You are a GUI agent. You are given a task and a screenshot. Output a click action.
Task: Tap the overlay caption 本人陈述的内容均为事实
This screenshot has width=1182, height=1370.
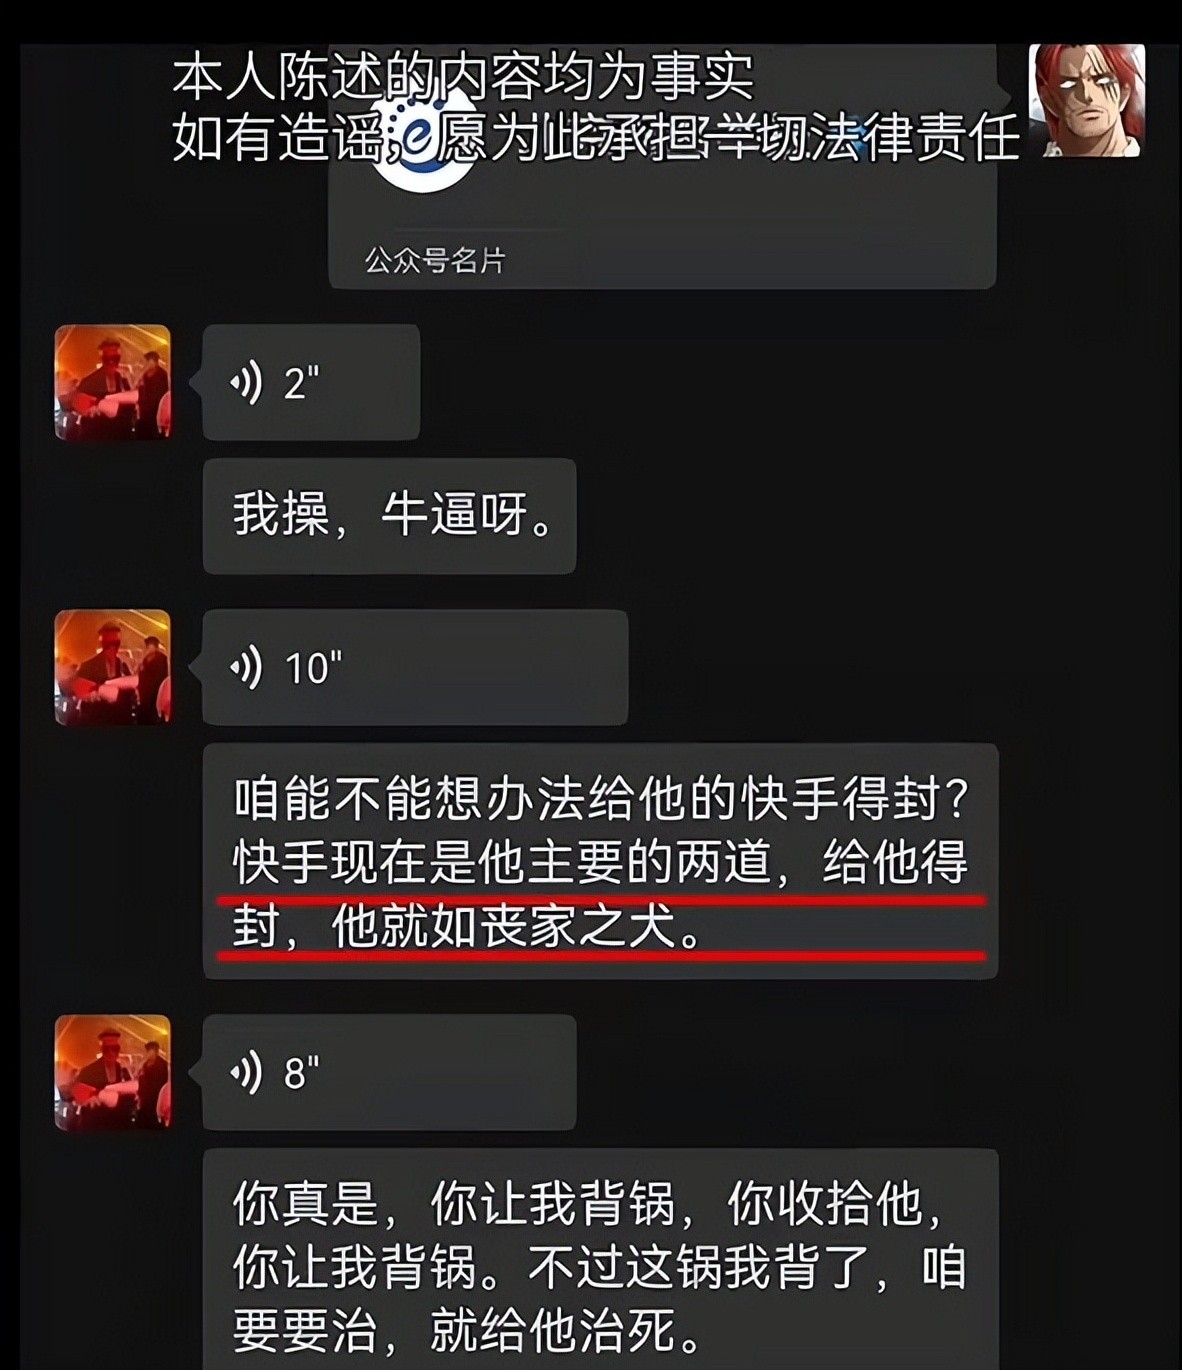pos(463,77)
